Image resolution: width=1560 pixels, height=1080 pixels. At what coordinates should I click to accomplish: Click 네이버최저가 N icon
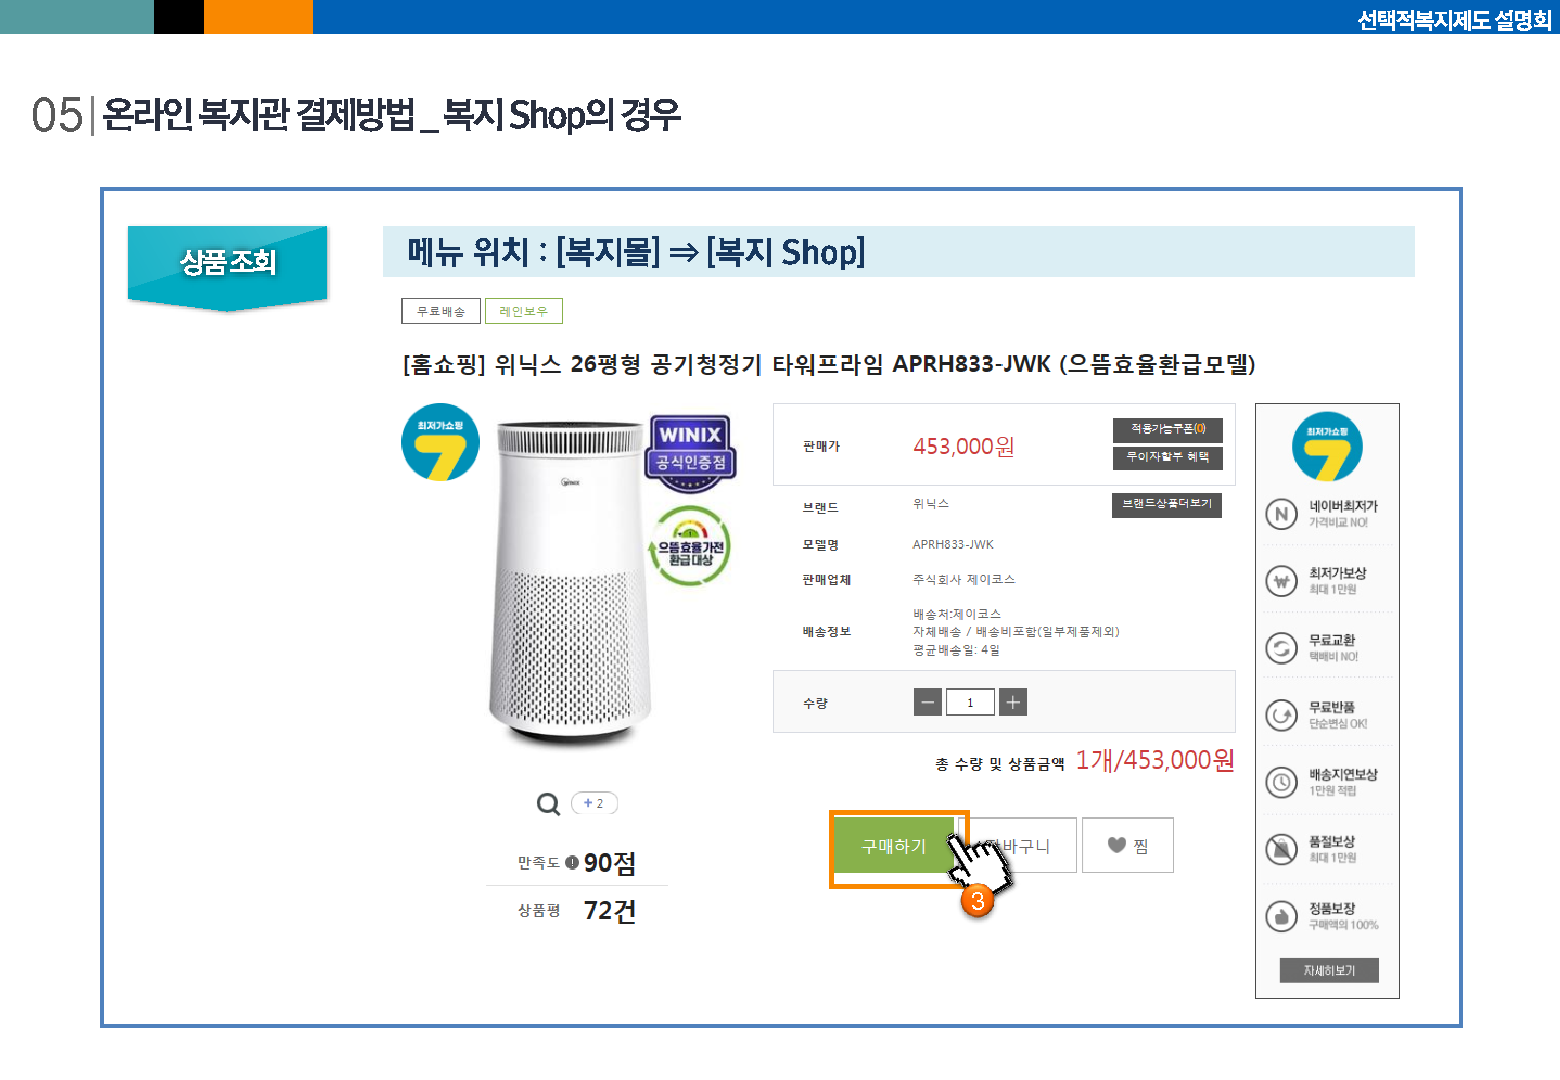tap(1281, 514)
